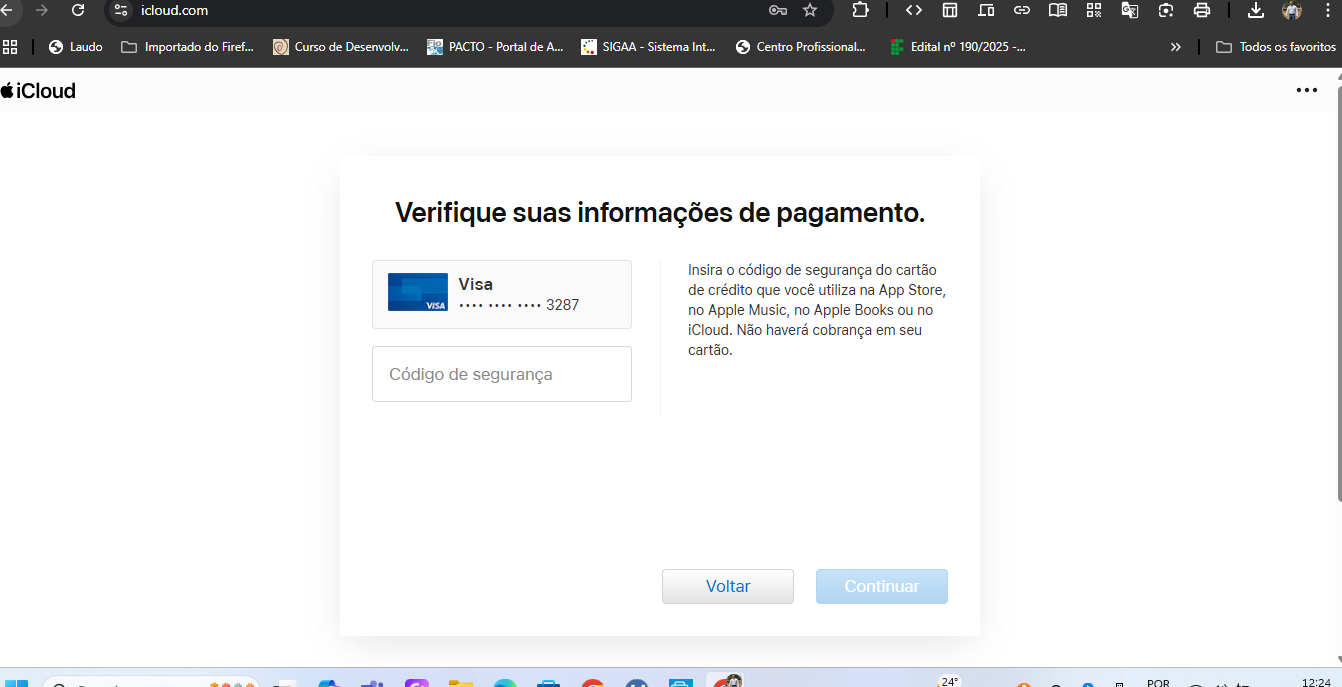Click the heading Verifique suas informações de pagamento.

(x=660, y=213)
